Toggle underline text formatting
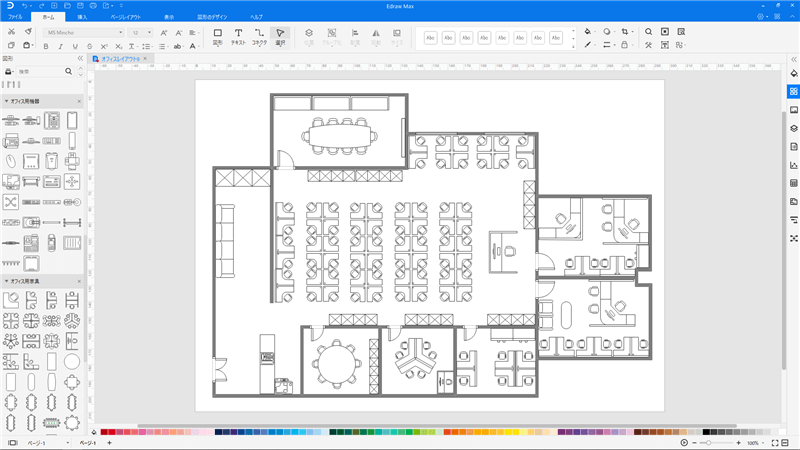This screenshot has height=450, width=800. [74, 46]
